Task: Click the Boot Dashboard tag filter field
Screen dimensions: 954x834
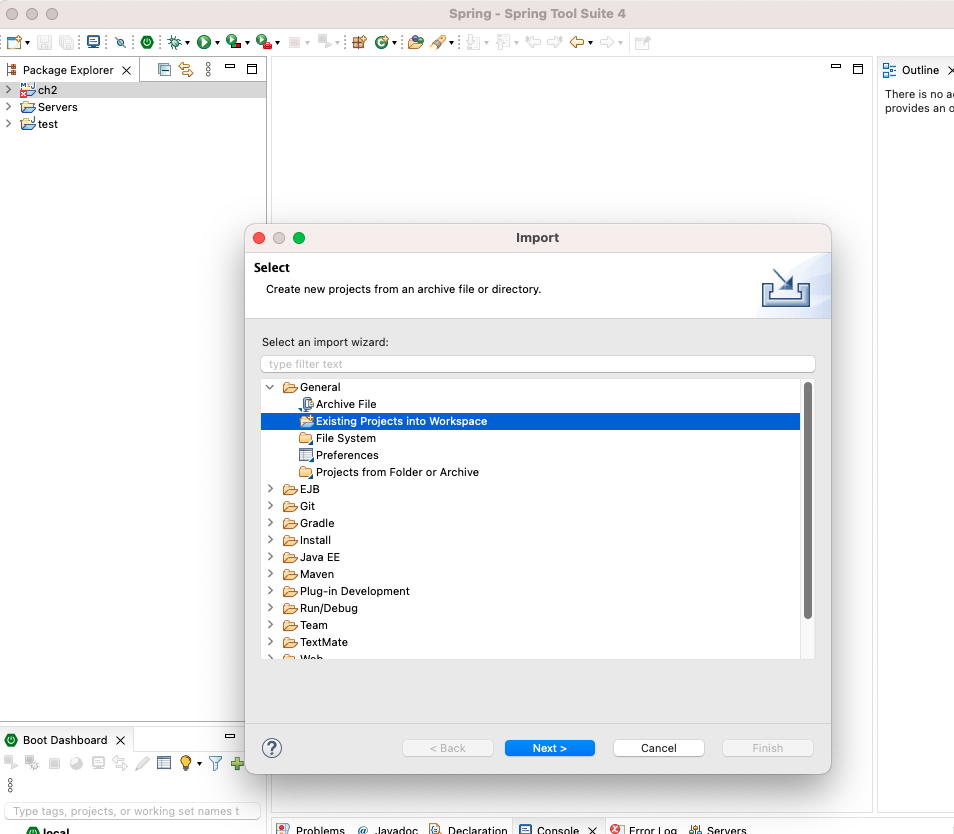Action: click(133, 811)
